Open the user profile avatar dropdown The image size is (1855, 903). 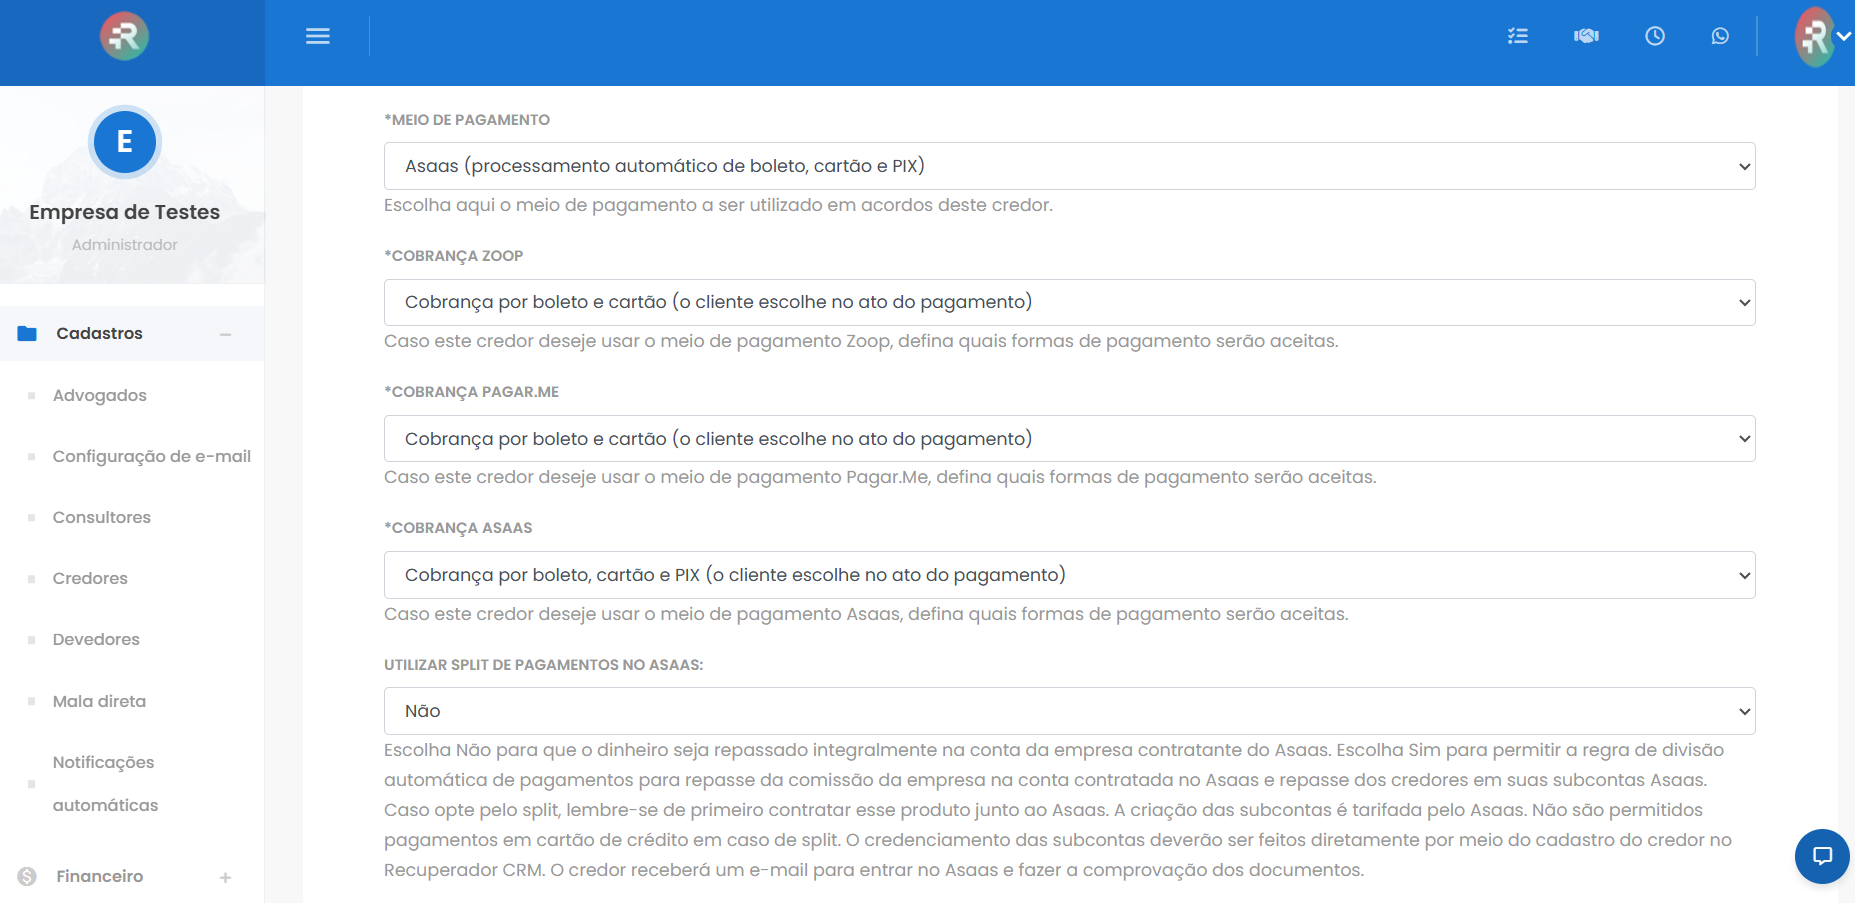1822,36
